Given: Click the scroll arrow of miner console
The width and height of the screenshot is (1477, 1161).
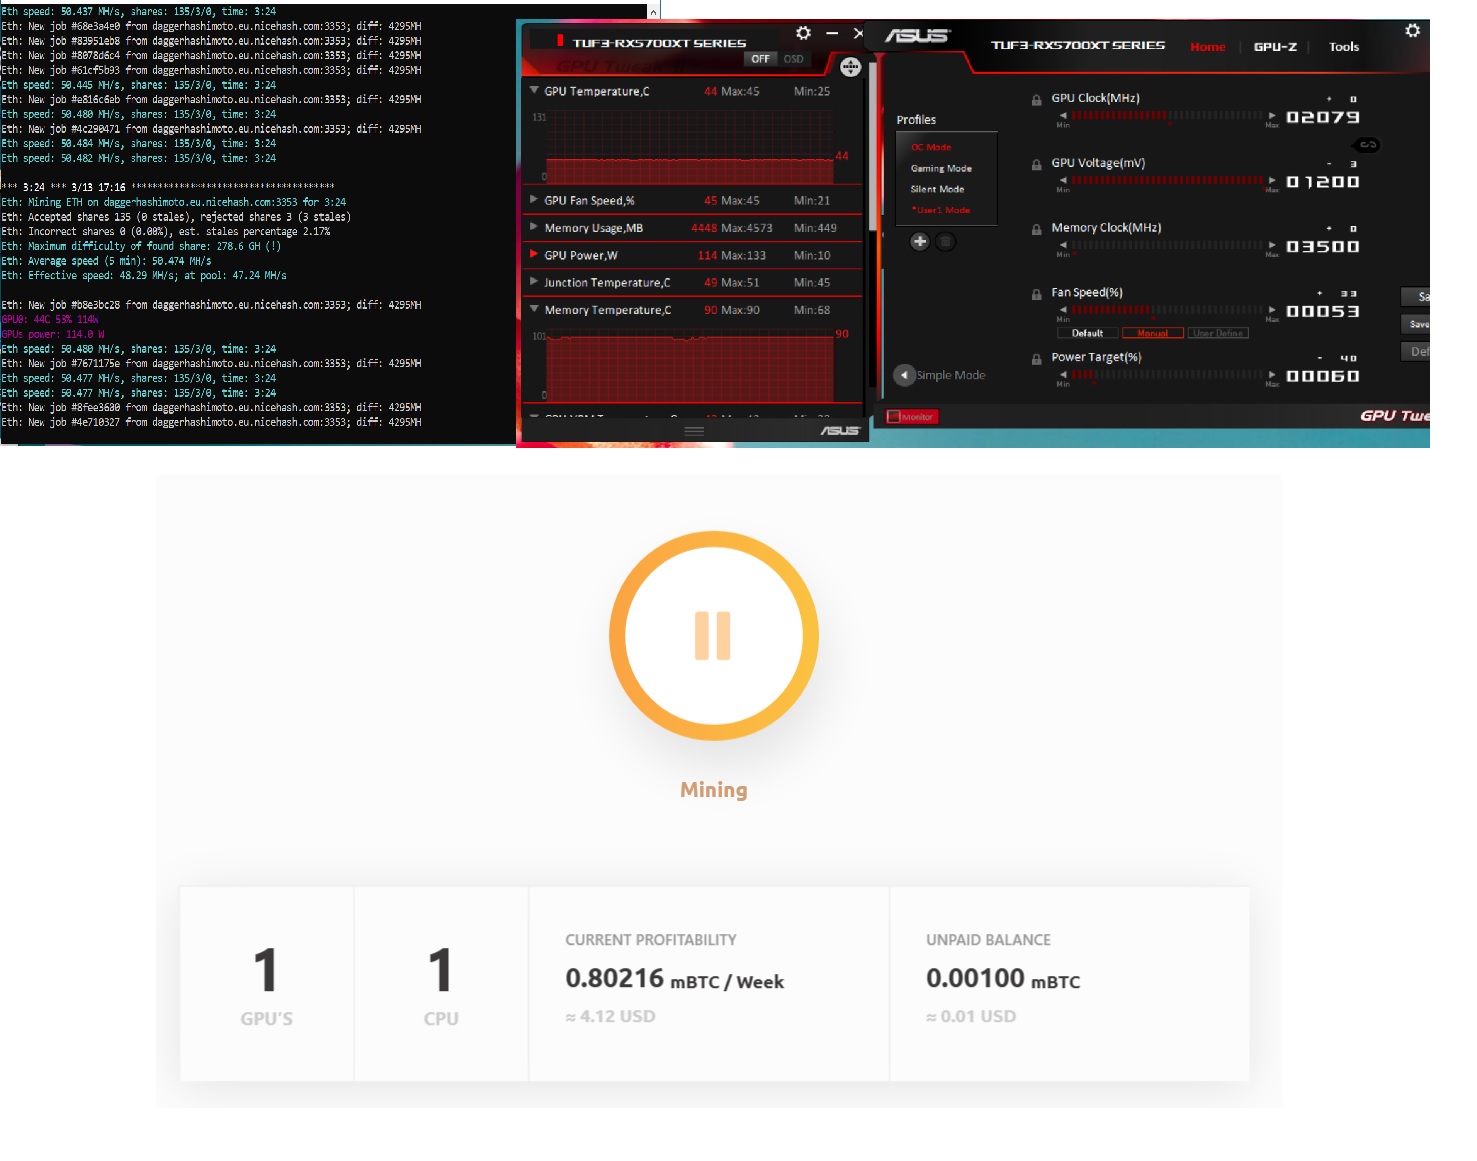Looking at the screenshot, I should tap(653, 11).
